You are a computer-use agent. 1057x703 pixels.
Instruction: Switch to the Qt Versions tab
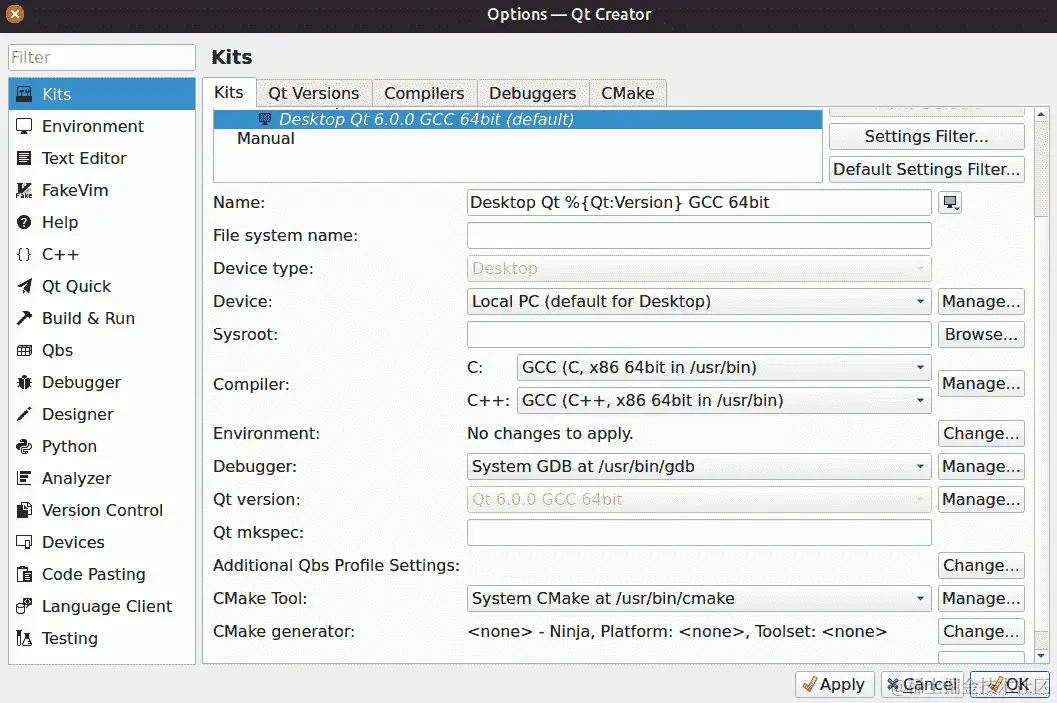pyautogui.click(x=313, y=93)
